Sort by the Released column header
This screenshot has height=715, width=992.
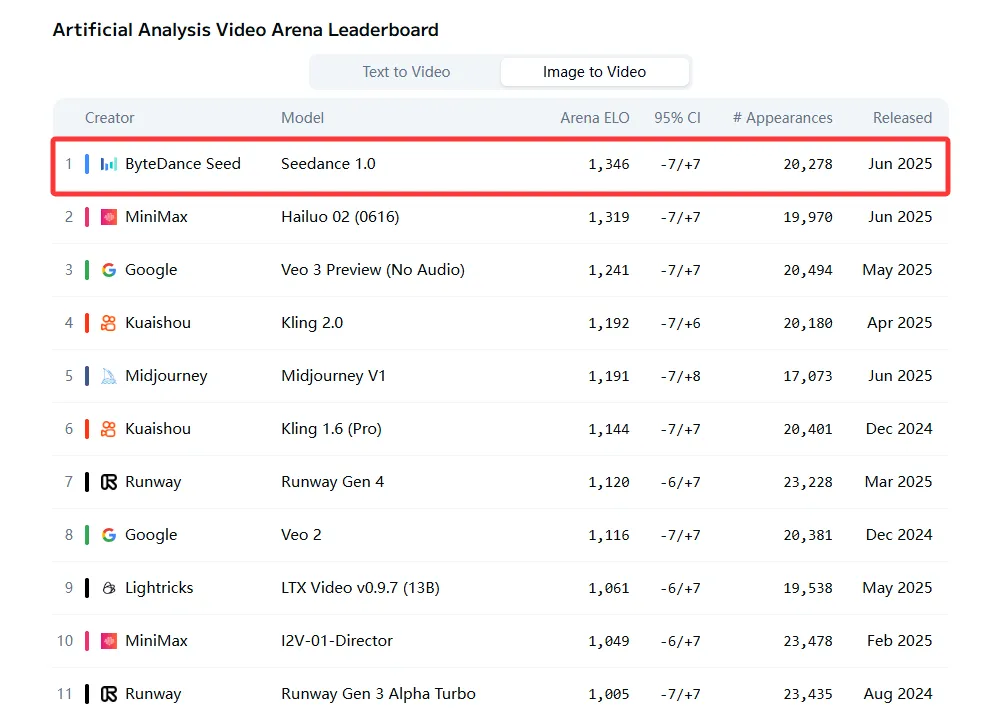click(x=902, y=117)
